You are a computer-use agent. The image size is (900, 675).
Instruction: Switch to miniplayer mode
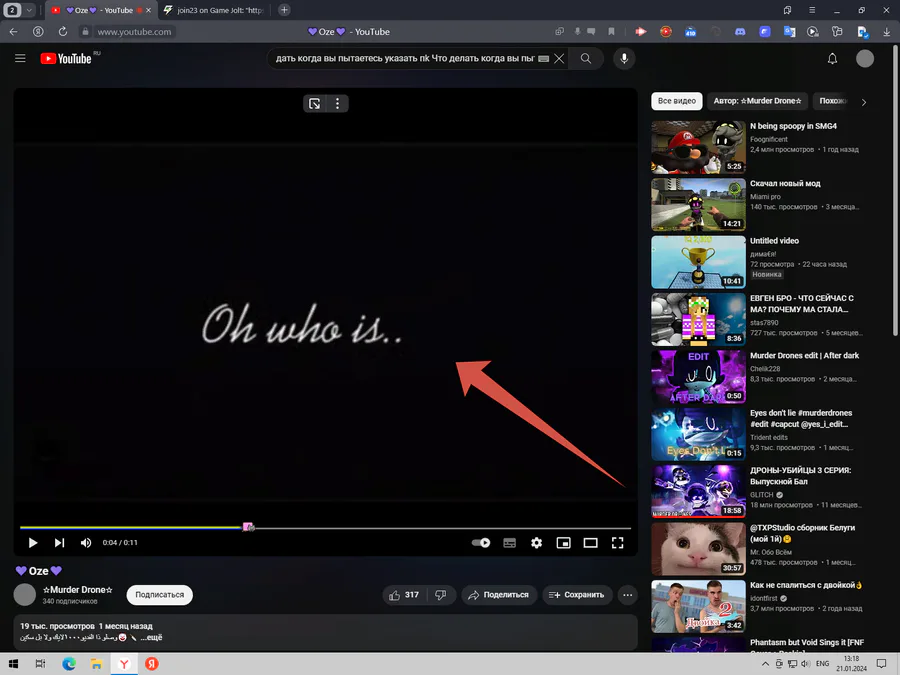(x=563, y=542)
